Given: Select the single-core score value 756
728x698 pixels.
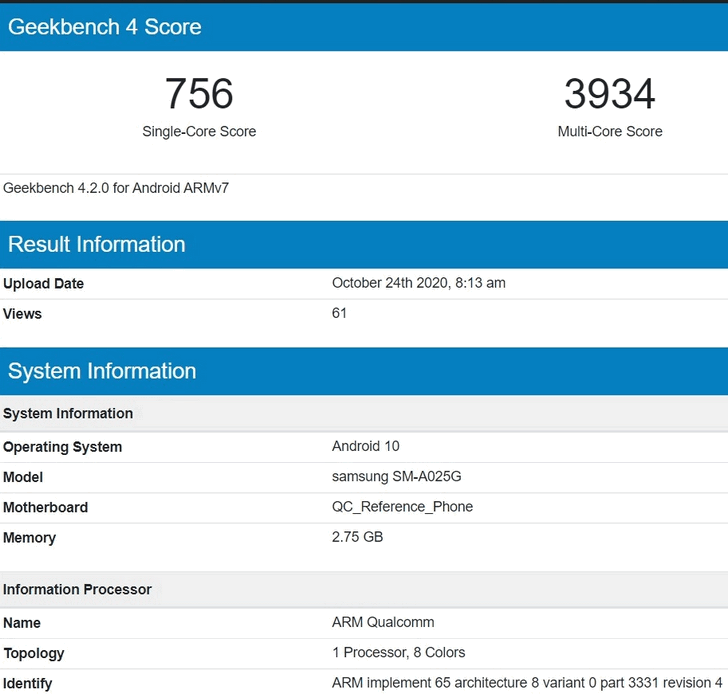Looking at the screenshot, I should click(199, 94).
